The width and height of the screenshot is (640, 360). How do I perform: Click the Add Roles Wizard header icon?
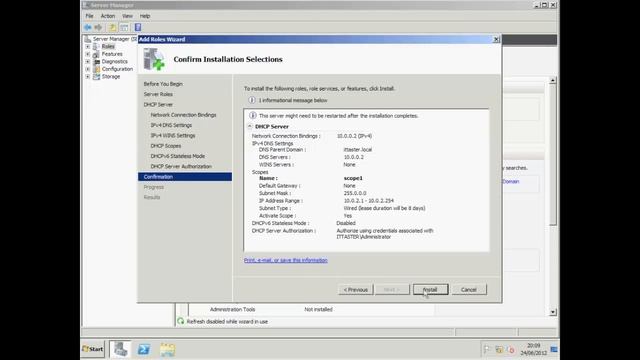point(154,60)
